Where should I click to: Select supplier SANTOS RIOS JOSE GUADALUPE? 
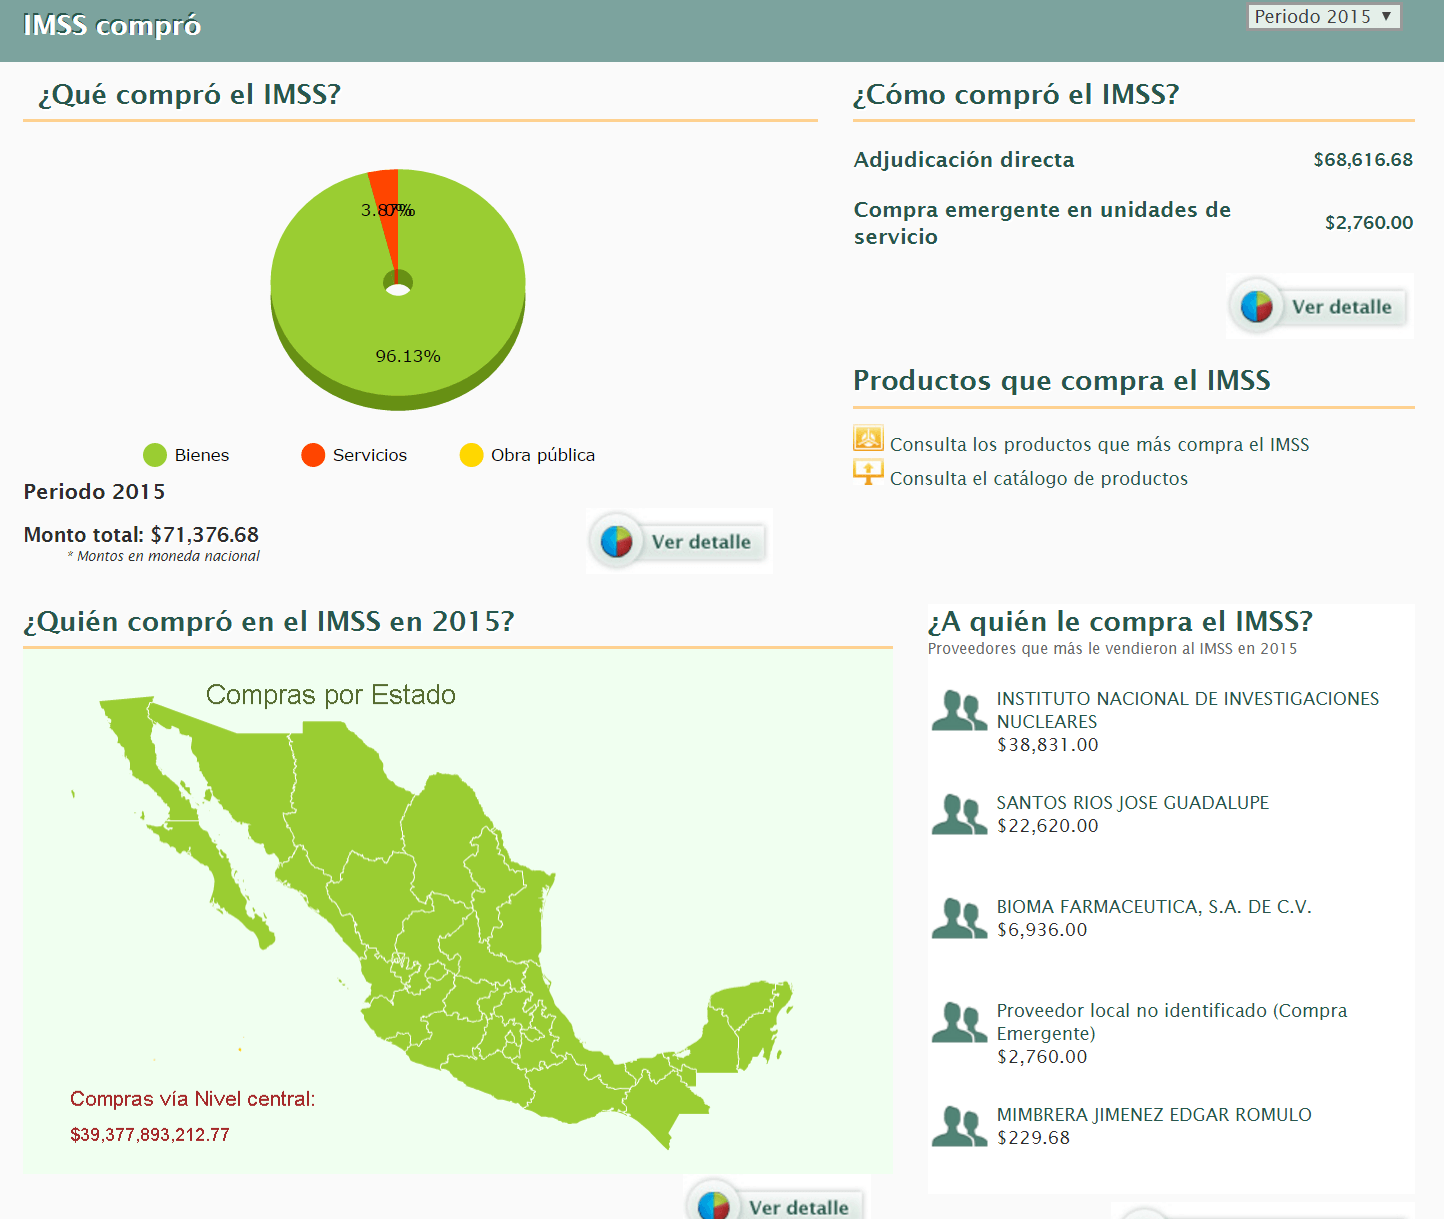point(1132,803)
